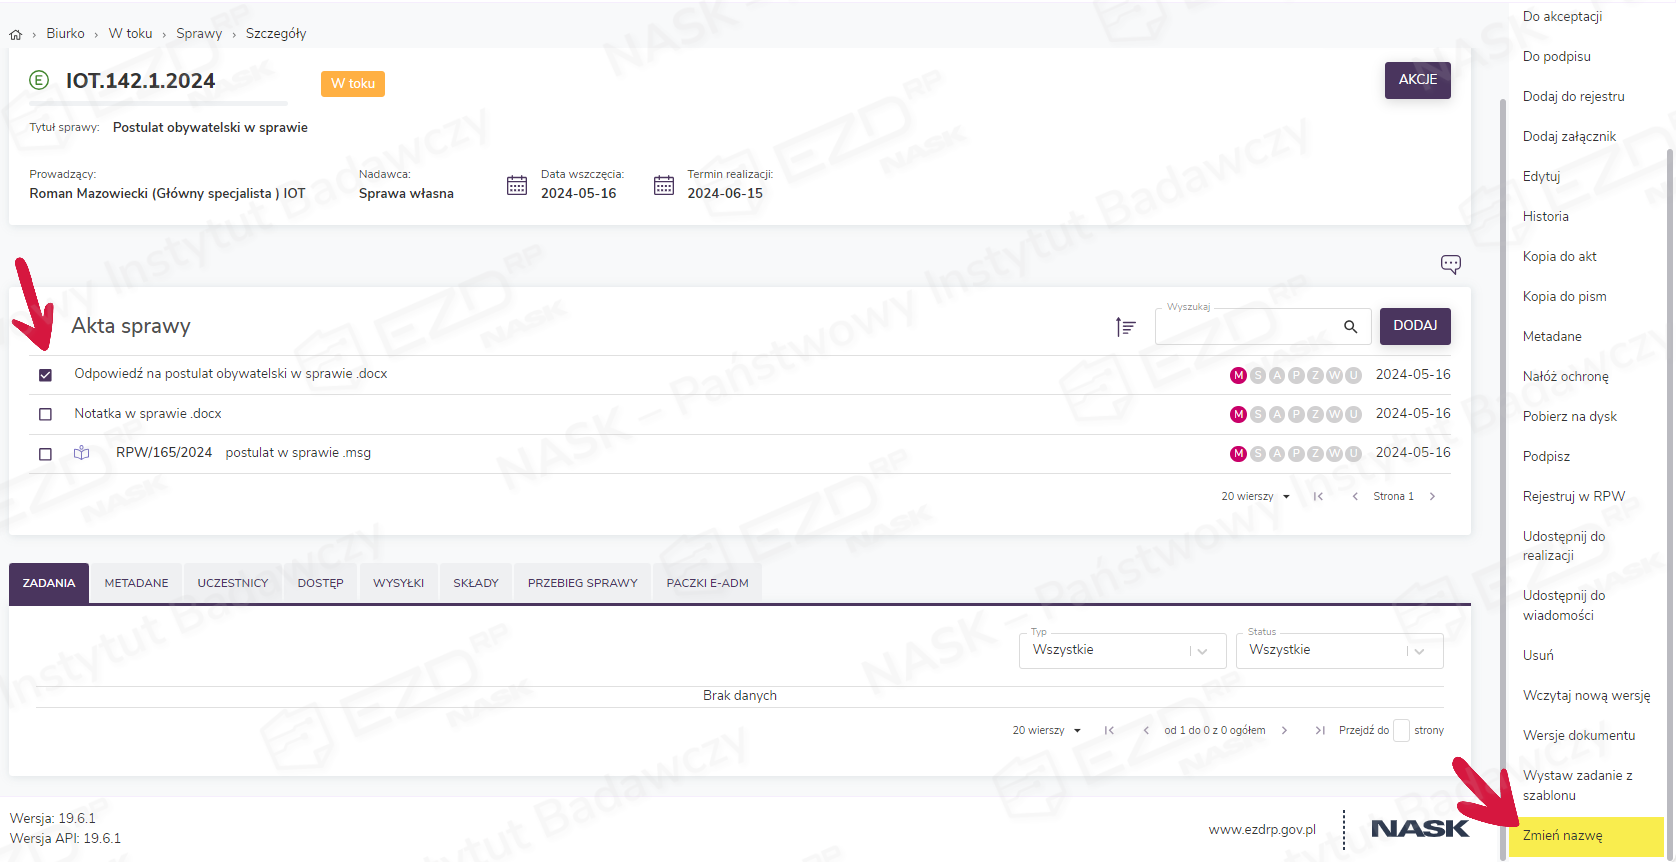Uncheck the Odpowiedź na postulat obywatelski checkbox
The image size is (1676, 862).
tap(45, 375)
